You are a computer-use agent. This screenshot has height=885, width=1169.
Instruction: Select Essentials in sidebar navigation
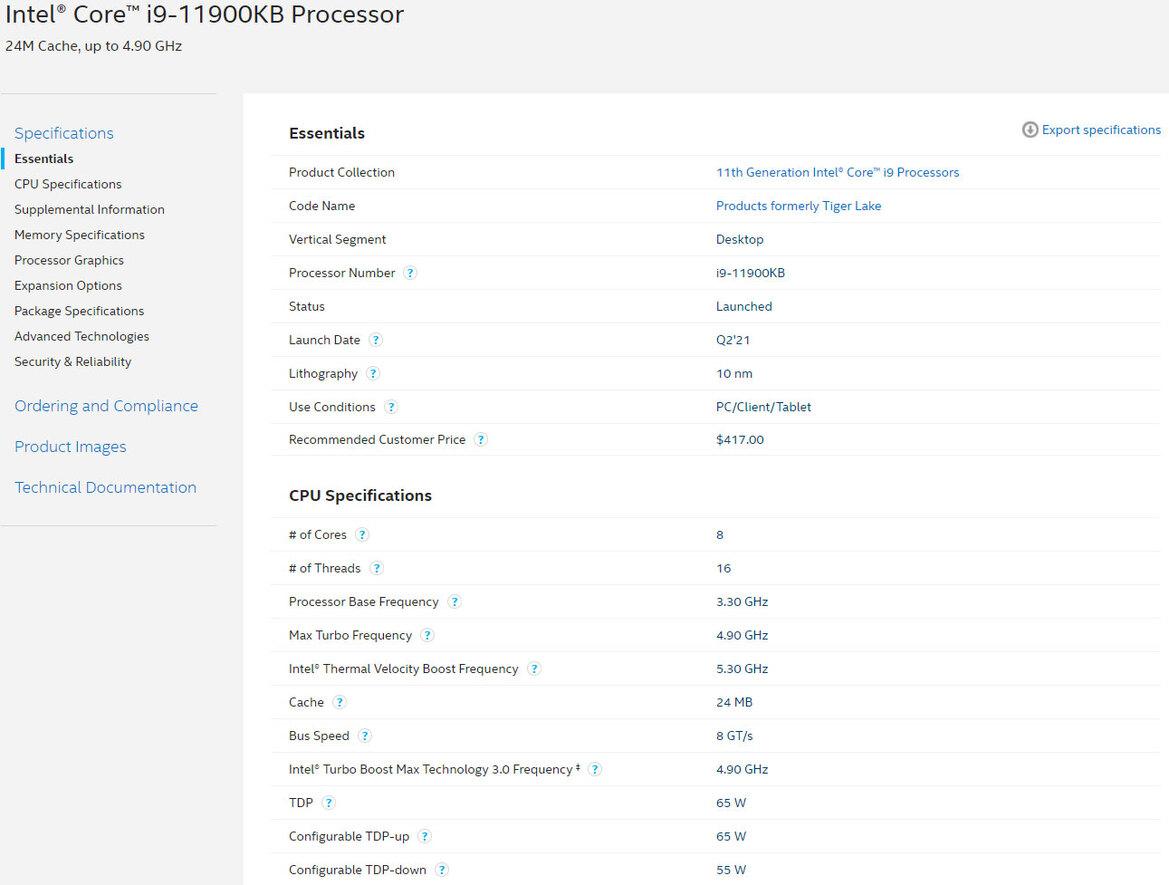click(x=44, y=159)
